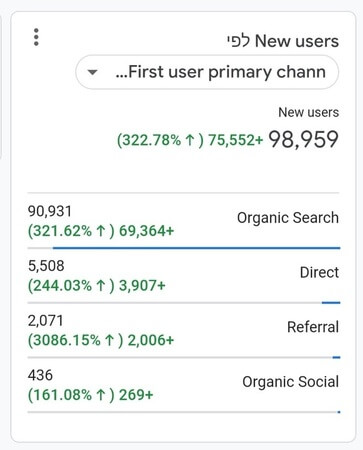Screen dimensions: 363x450
Task: Select the Organic Social channel label
Action: 290,382
